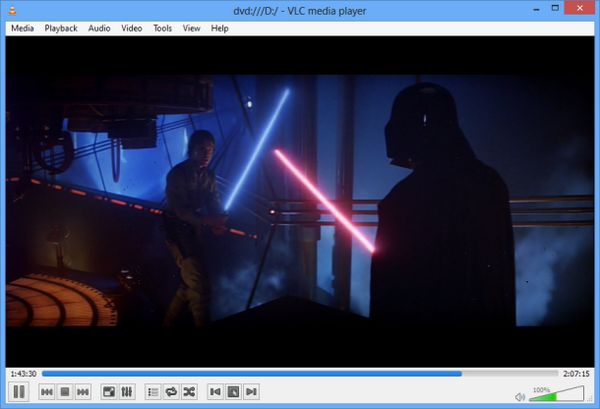Toggle random shuffle playback
This screenshot has height=409, width=600.
189,392
